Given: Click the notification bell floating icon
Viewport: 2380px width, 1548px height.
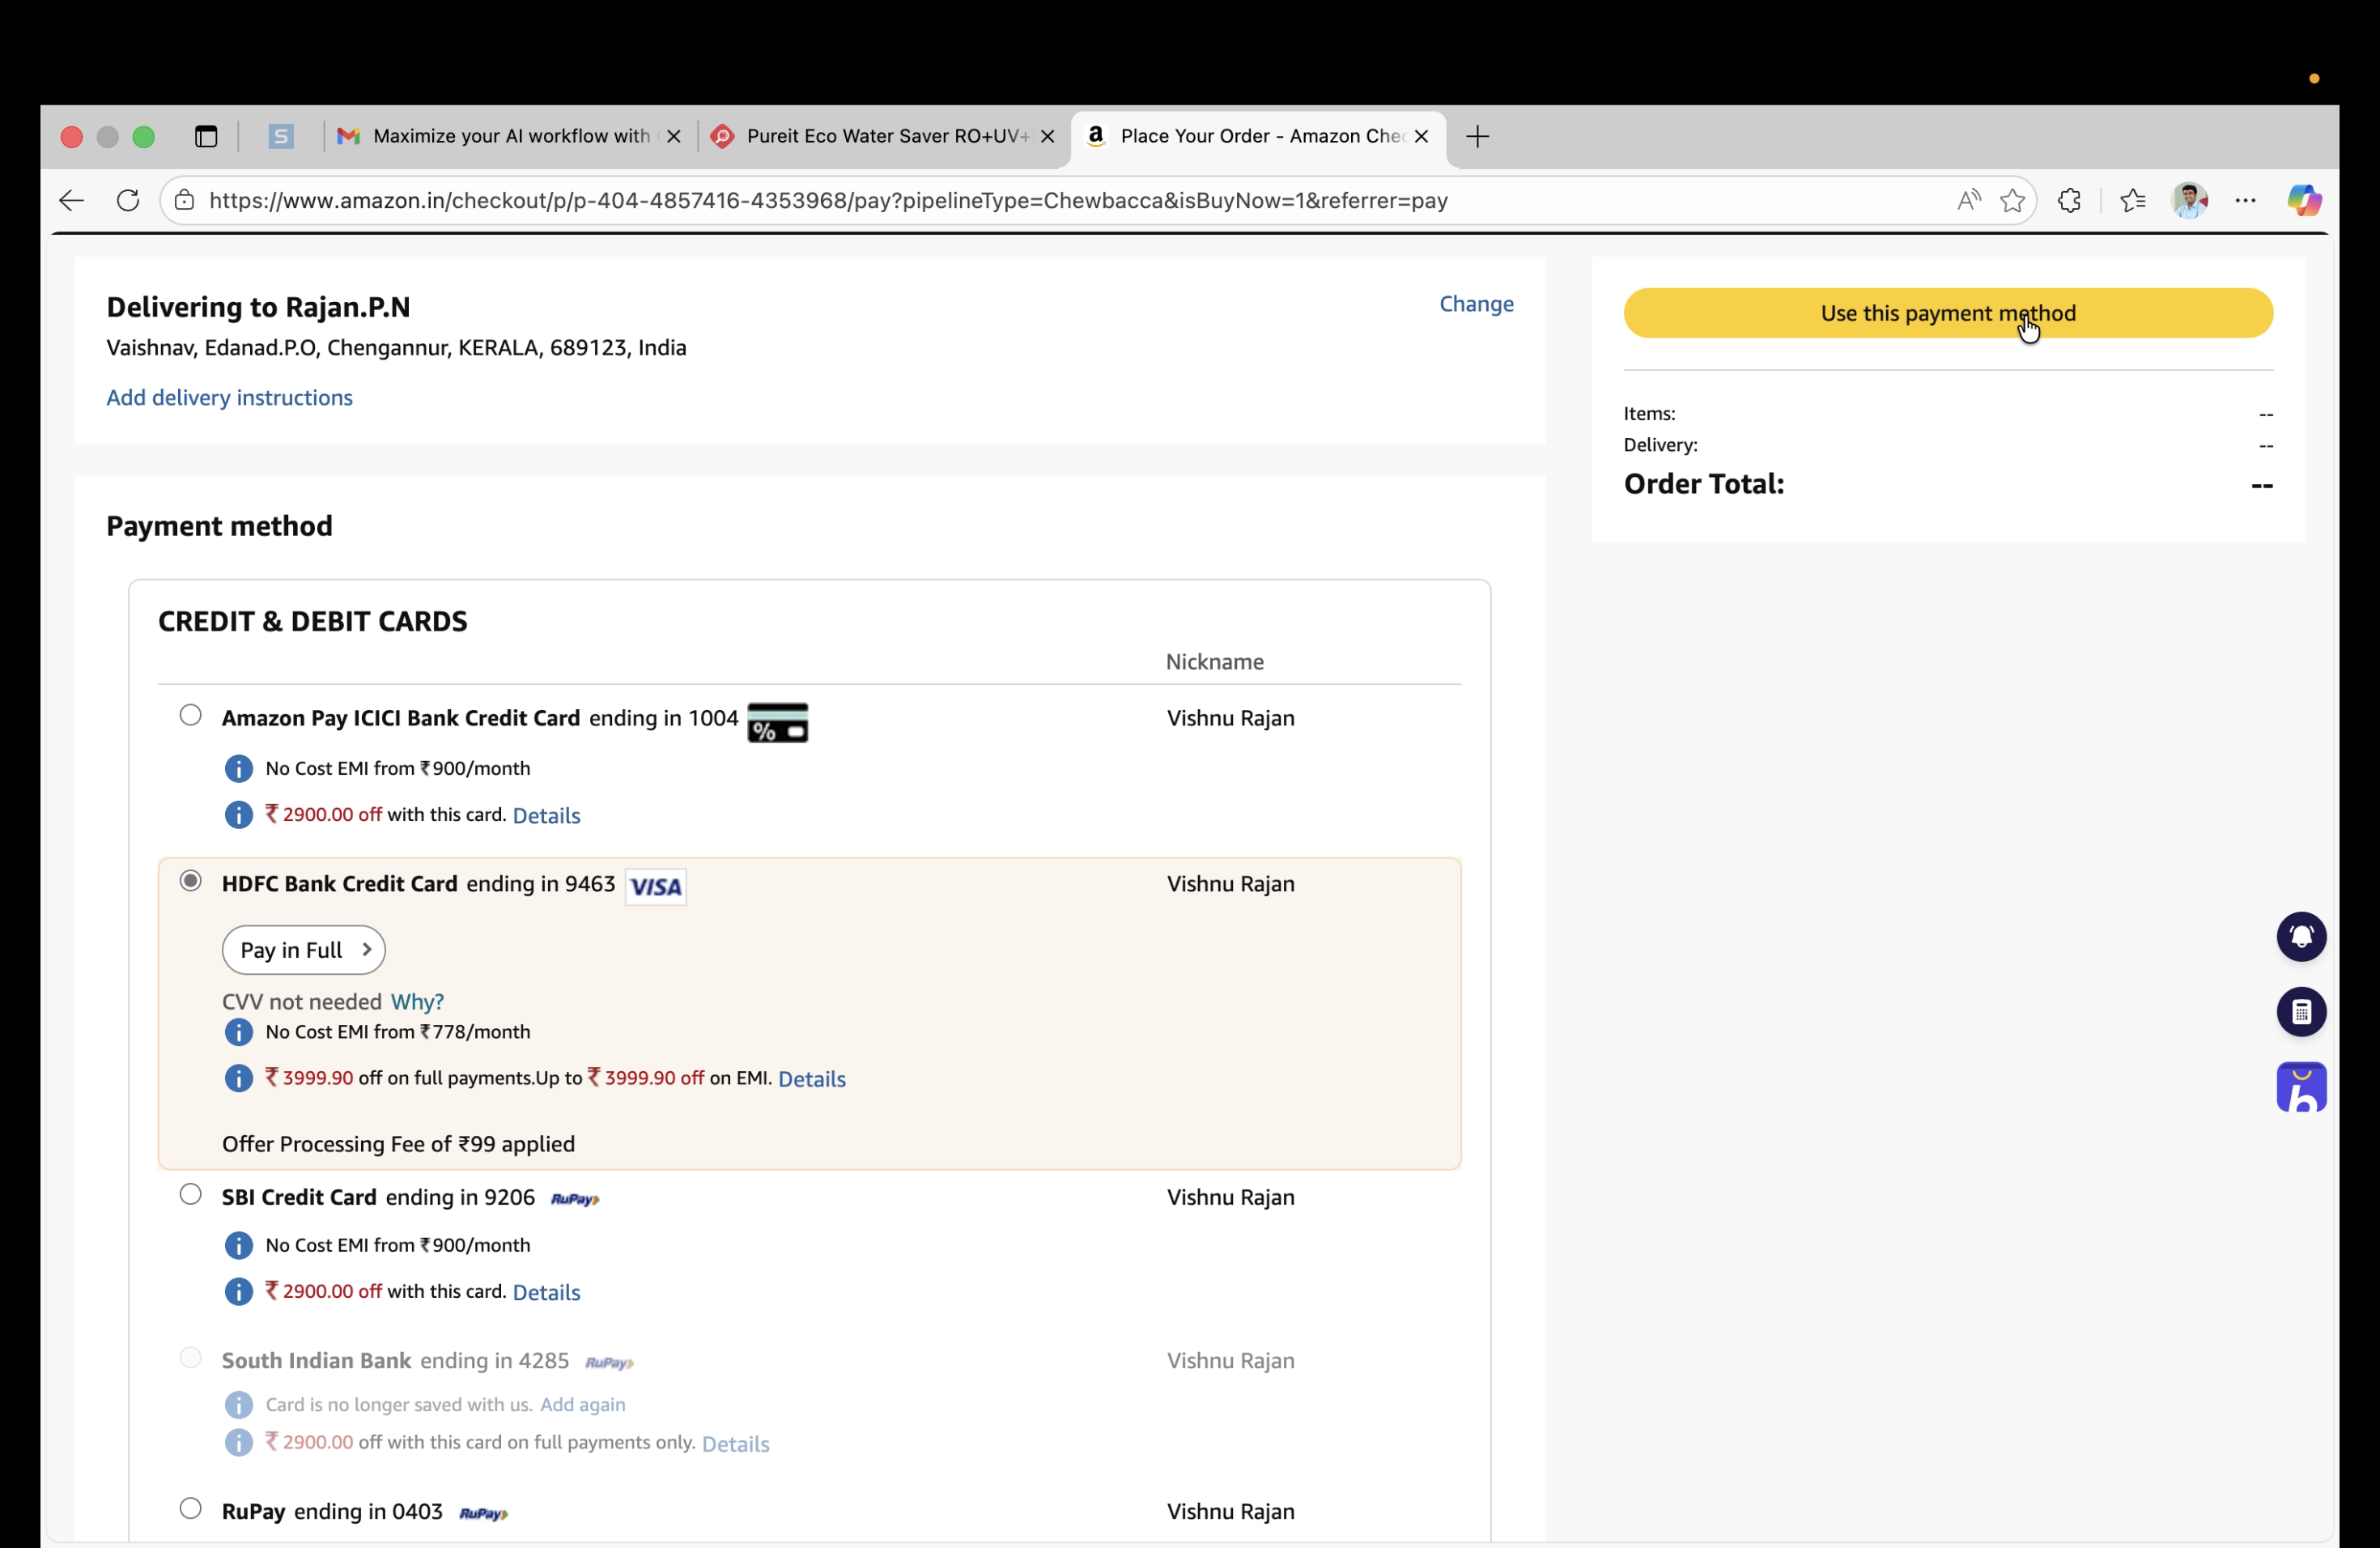Looking at the screenshot, I should [x=2301, y=936].
